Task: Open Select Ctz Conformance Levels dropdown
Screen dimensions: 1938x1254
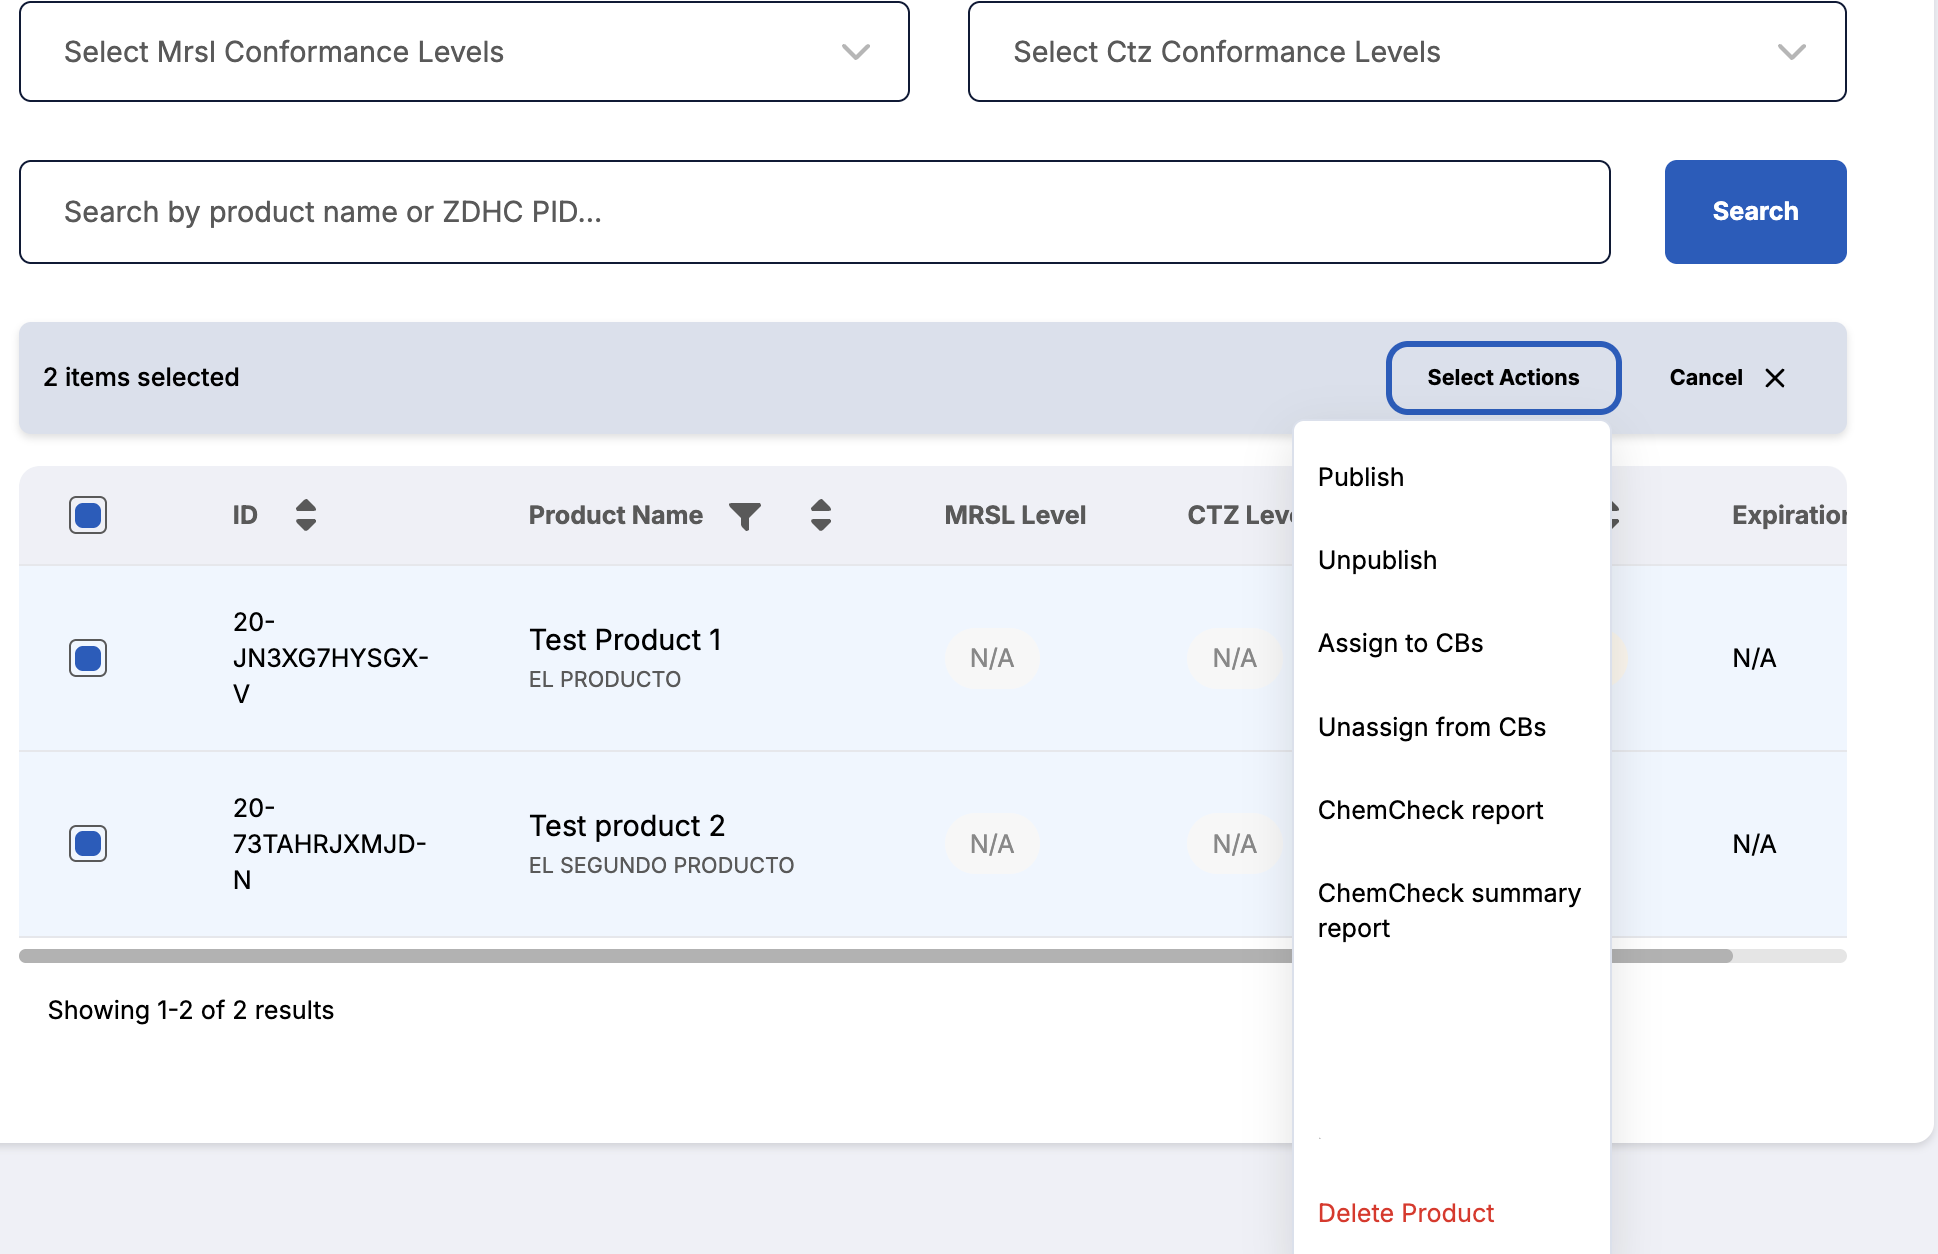Action: 1407,52
